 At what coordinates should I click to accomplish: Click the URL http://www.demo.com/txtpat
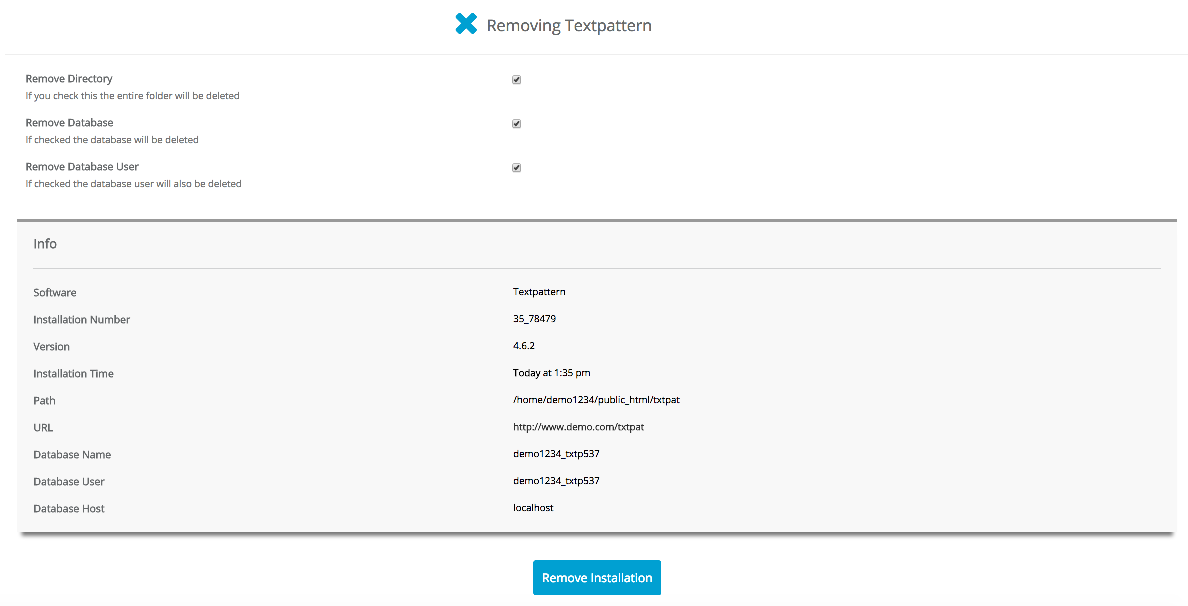click(x=579, y=427)
